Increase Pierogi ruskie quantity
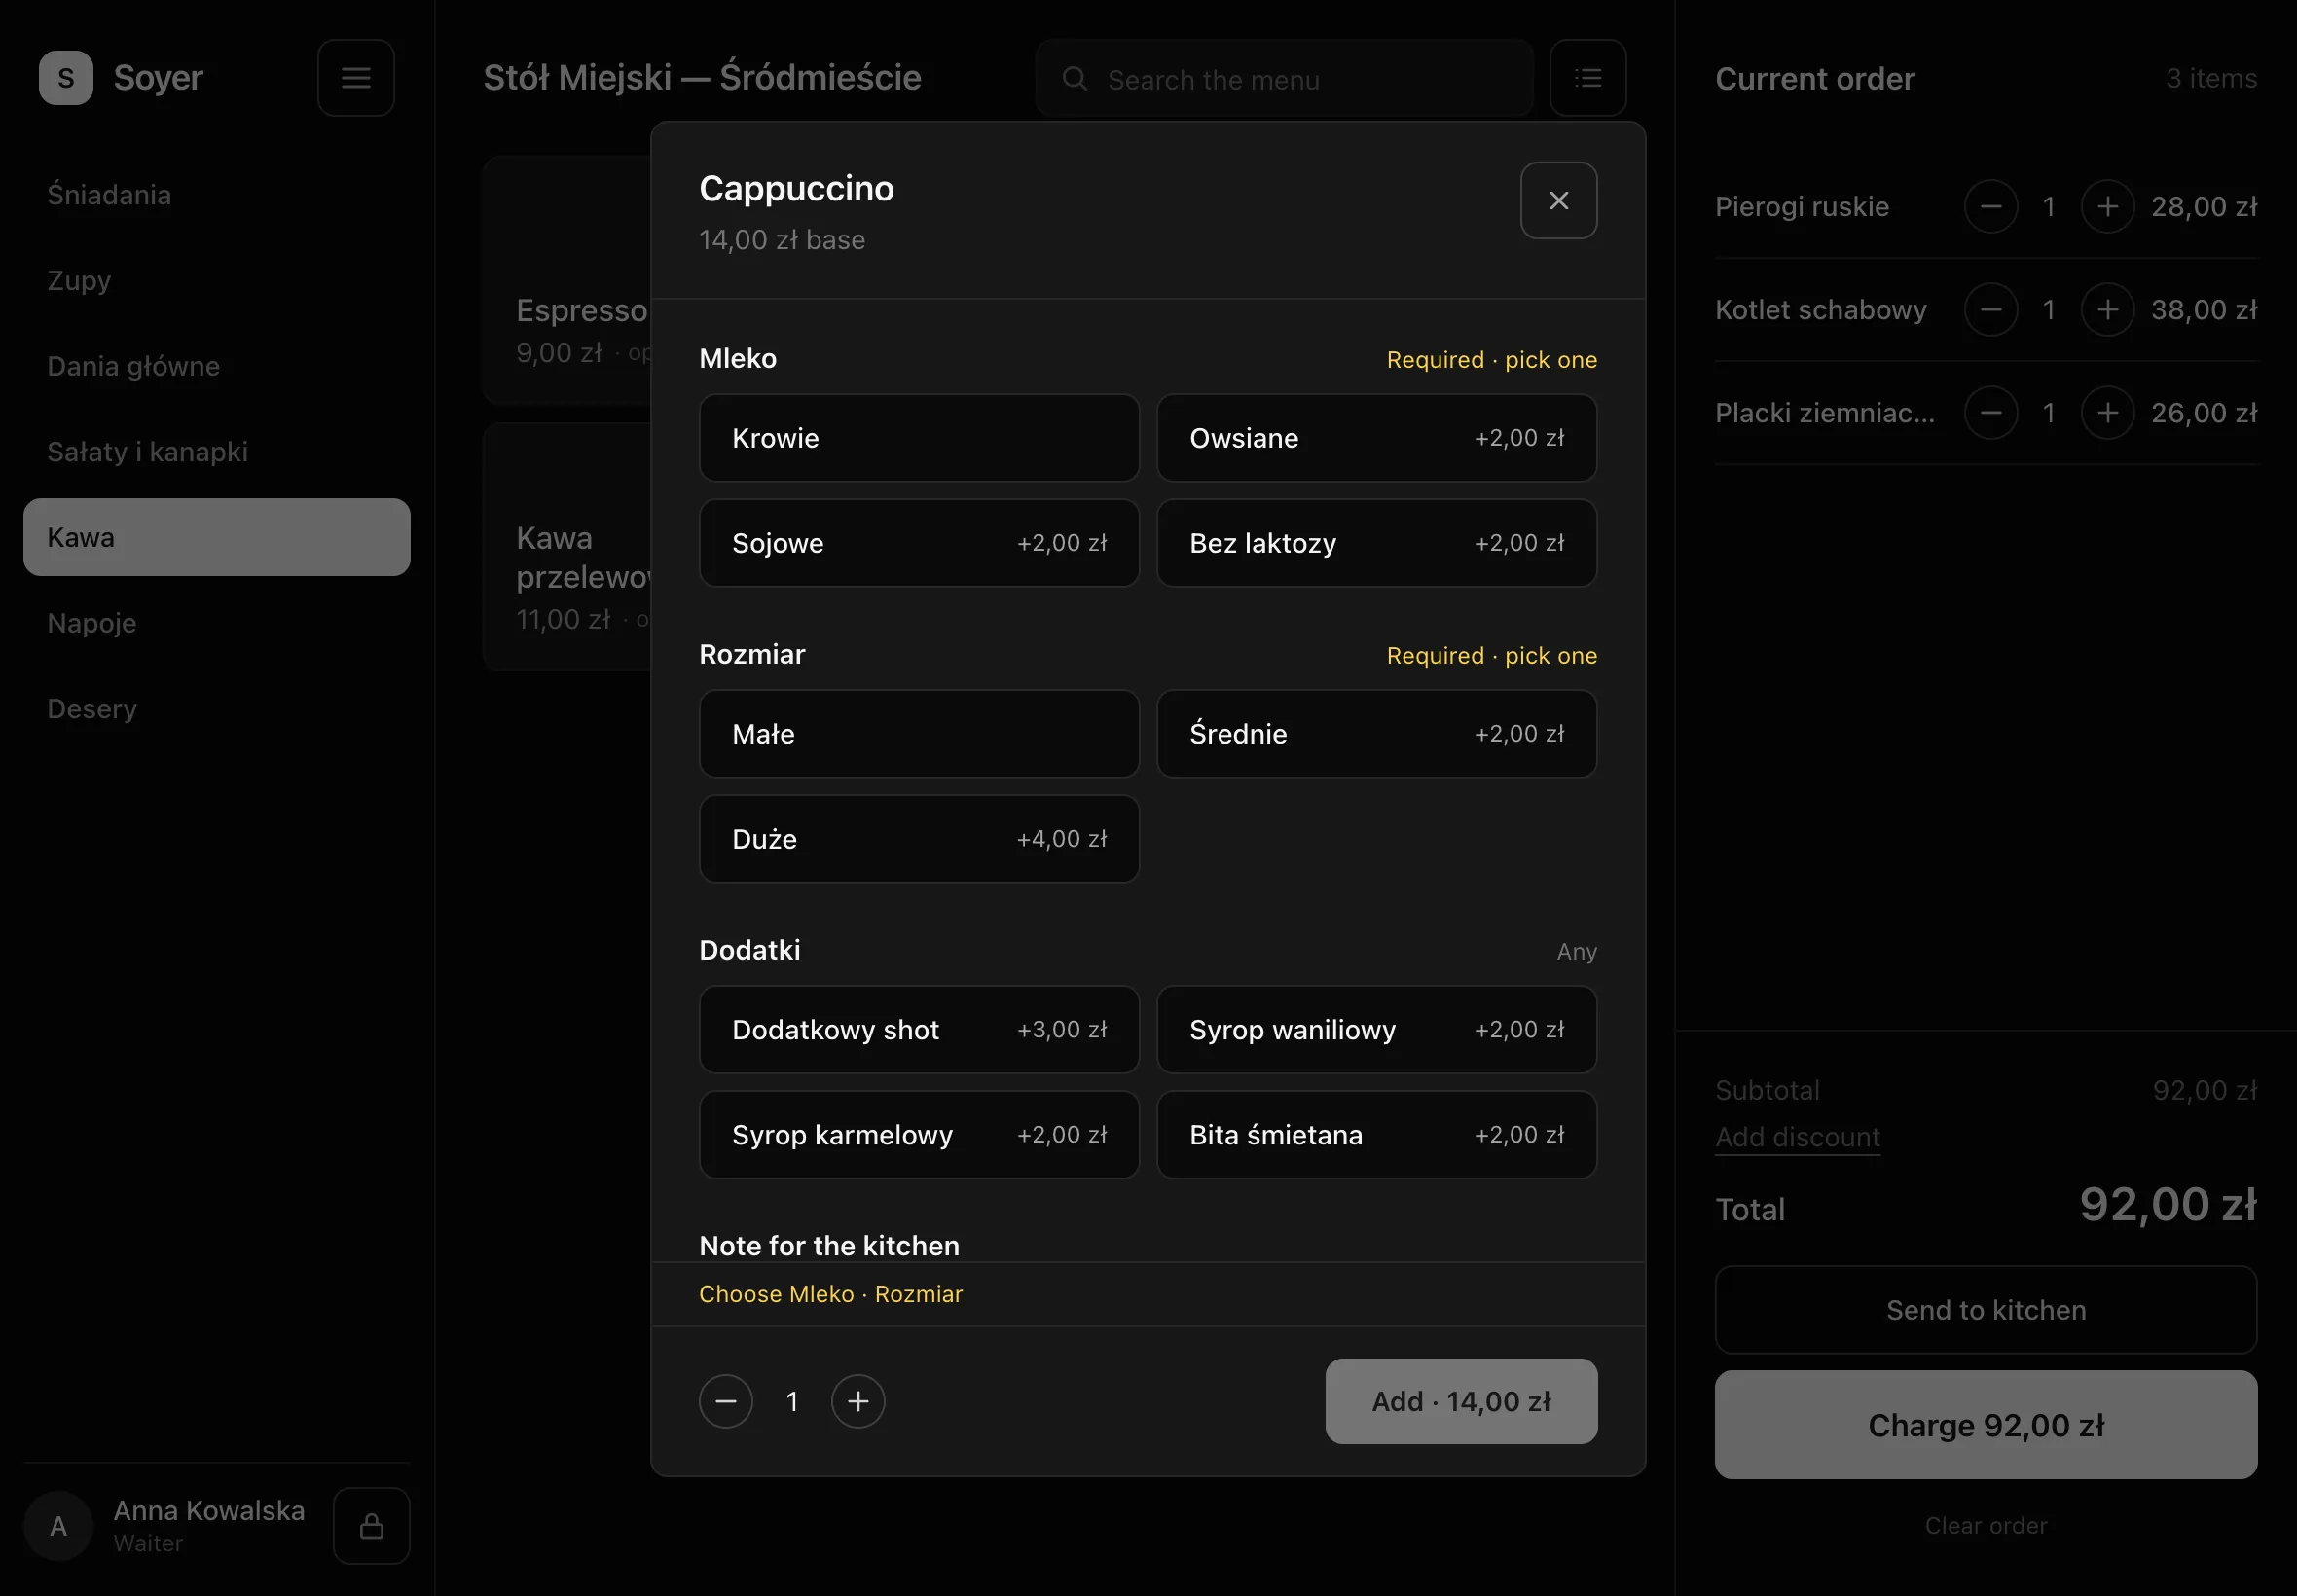This screenshot has height=1596, width=2297. tap(2107, 206)
